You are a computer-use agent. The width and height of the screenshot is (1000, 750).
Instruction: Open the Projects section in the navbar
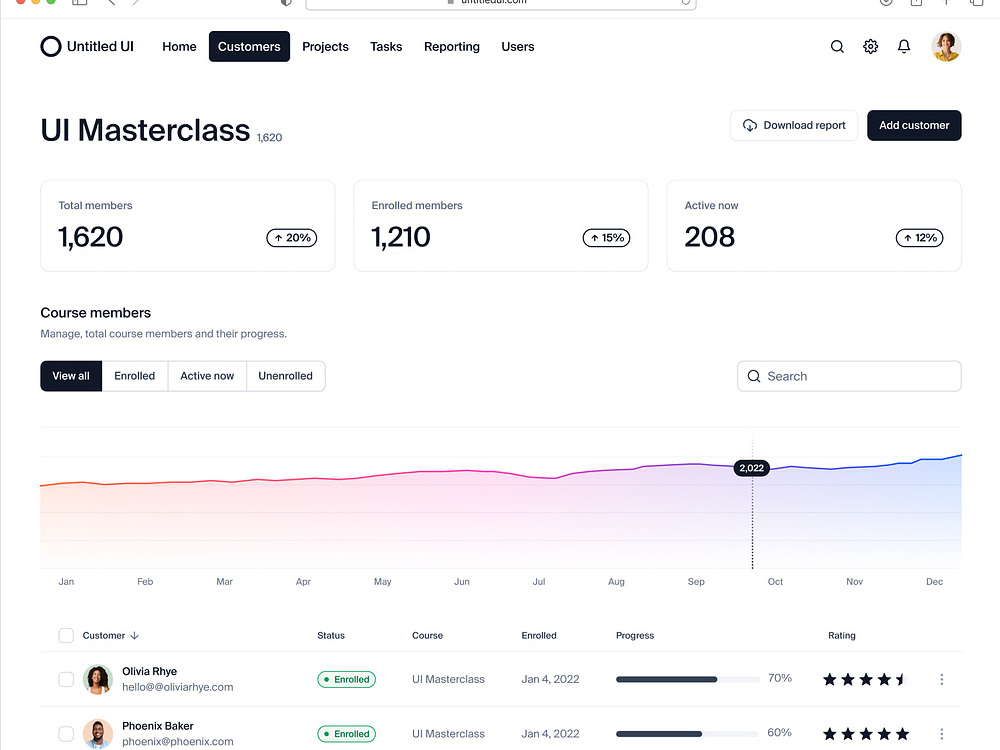point(325,46)
